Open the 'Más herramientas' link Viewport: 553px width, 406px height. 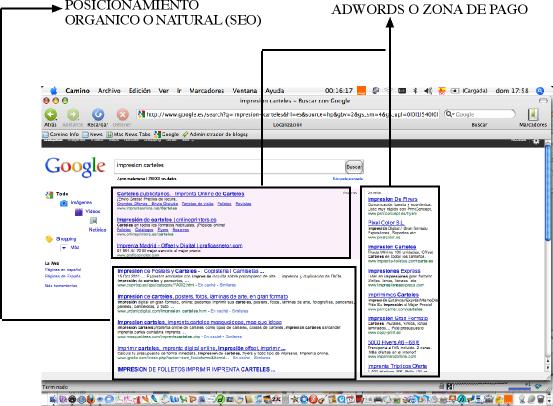pyautogui.click(x=61, y=286)
